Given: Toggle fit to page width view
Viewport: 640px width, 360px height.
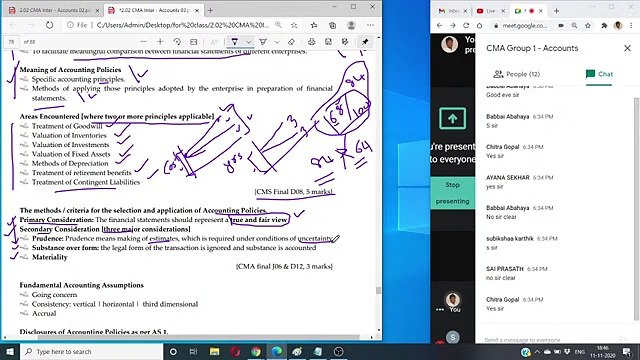Looking at the screenshot, I should click(193, 42).
